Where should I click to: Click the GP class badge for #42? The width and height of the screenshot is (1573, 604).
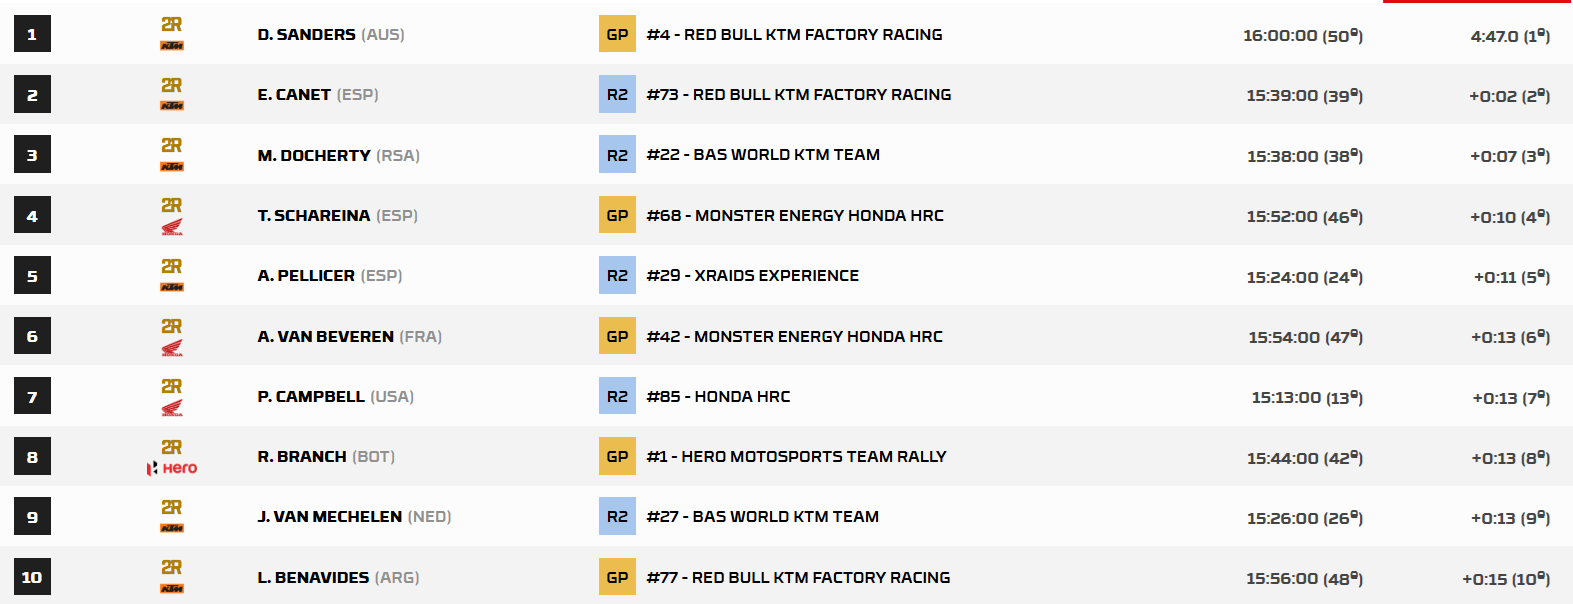[617, 336]
